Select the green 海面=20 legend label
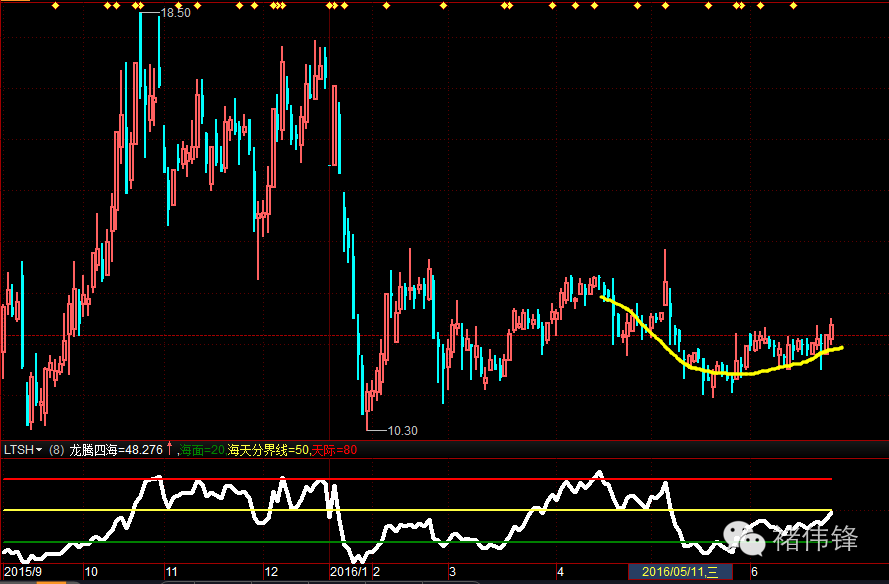This screenshot has width=889, height=584. (201, 450)
